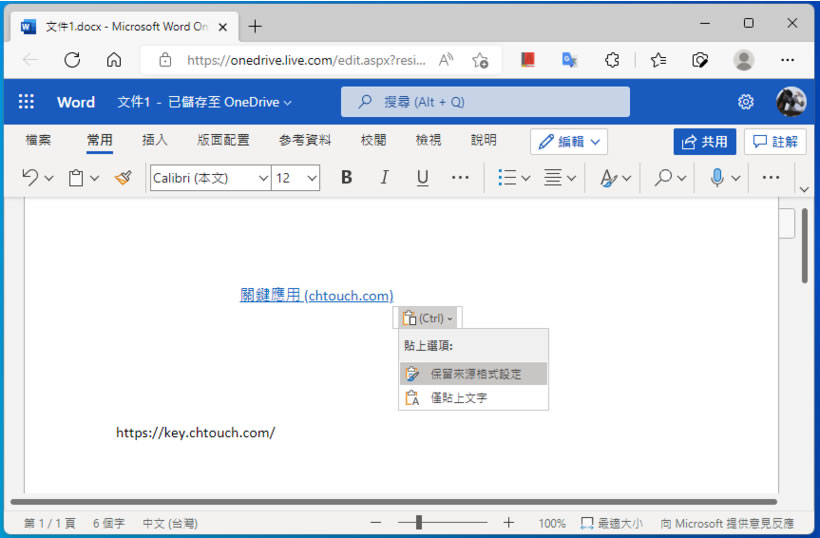This screenshot has width=820, height=538.
Task: Click the 搜尋 search box
Action: pos(485,102)
